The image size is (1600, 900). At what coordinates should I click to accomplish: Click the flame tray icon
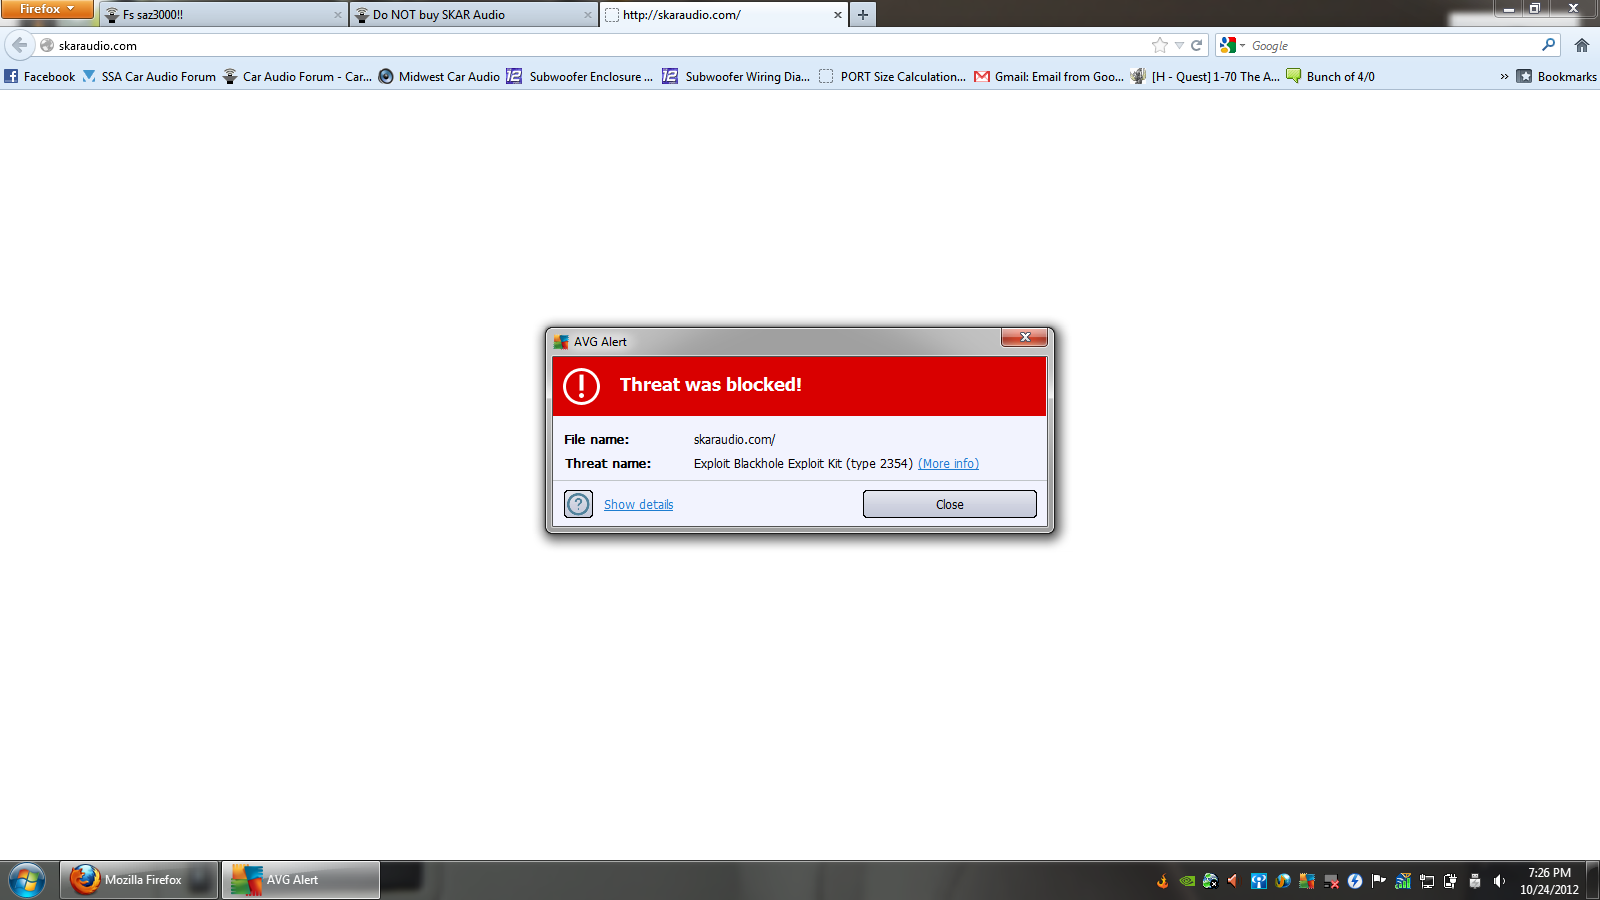(1162, 881)
